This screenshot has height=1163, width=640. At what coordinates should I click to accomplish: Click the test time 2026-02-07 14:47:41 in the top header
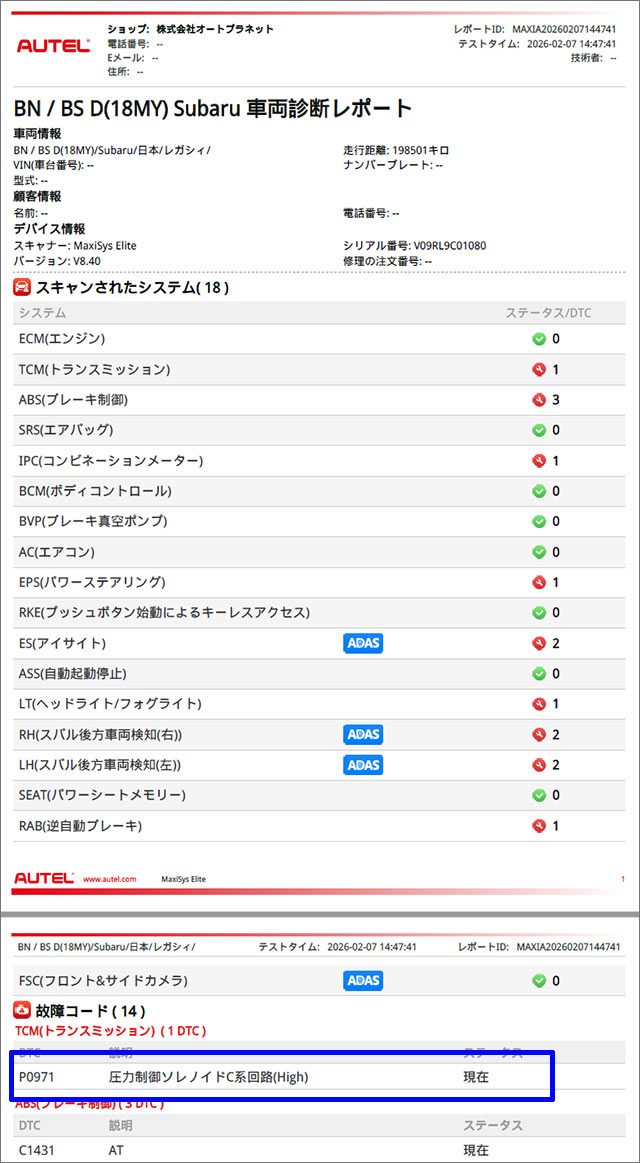(x=572, y=44)
